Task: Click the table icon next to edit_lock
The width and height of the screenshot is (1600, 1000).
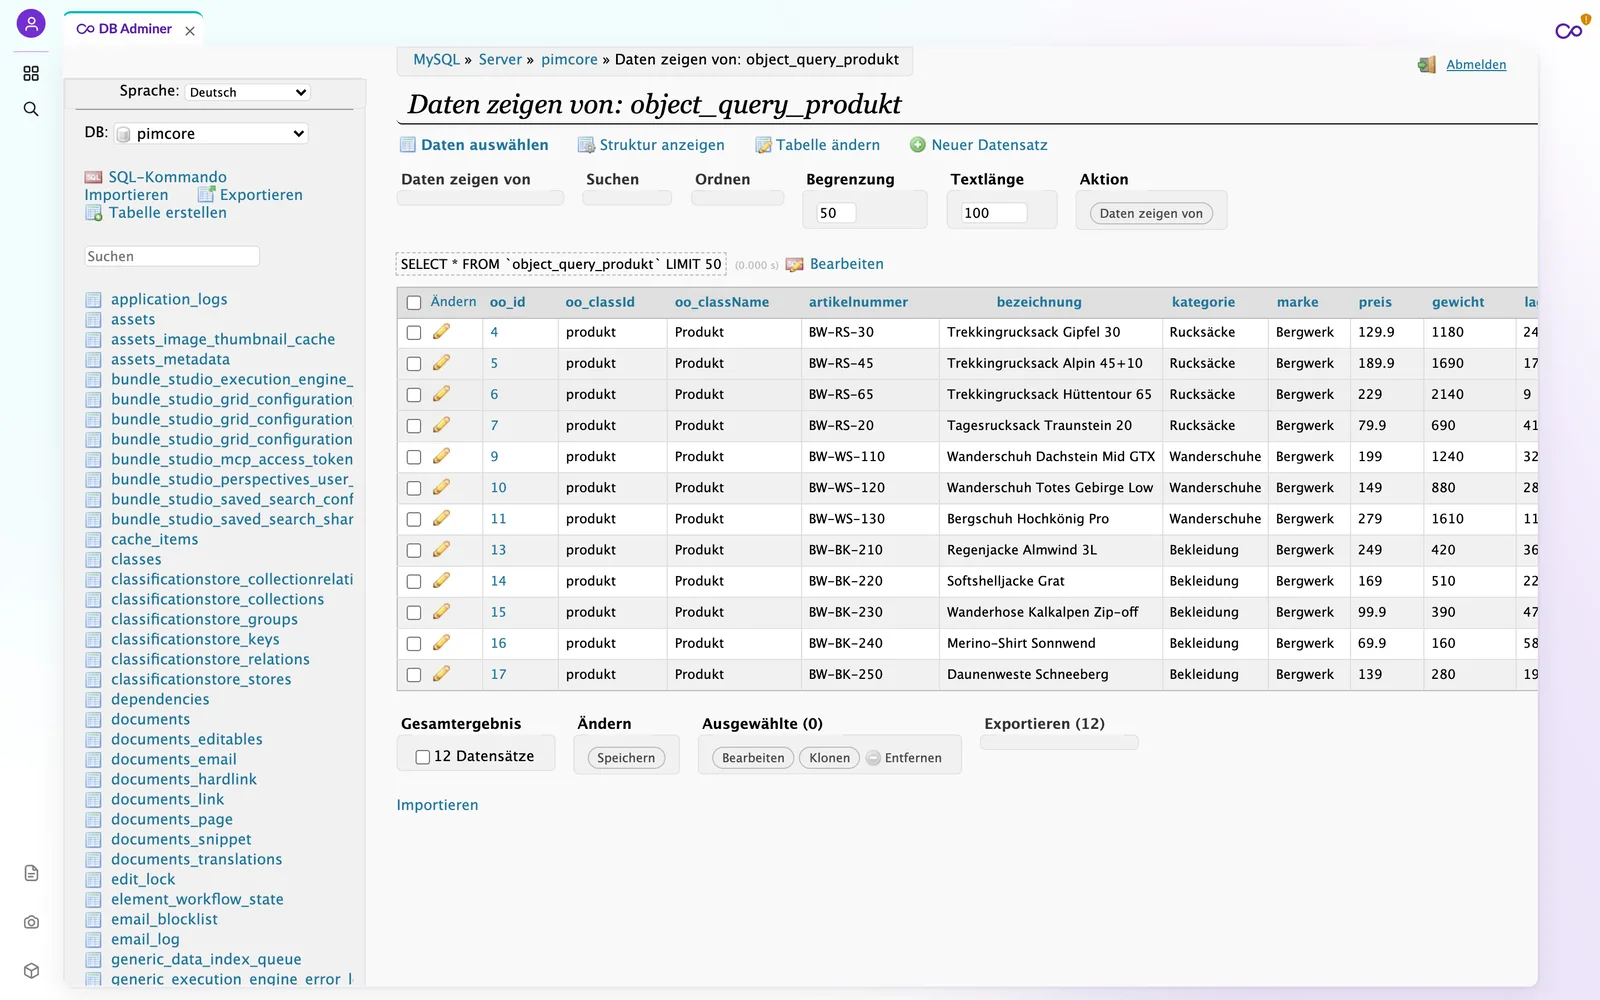Action: [x=94, y=880]
